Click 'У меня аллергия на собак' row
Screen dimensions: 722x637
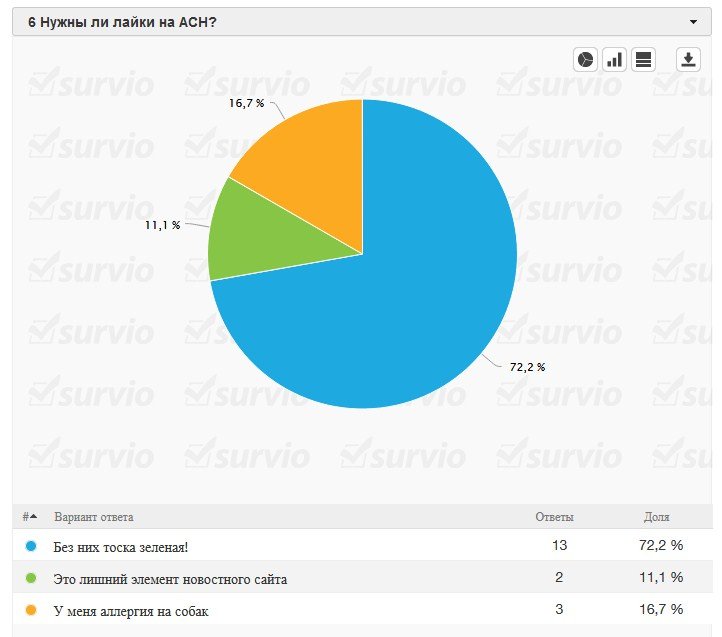[x=362, y=610]
